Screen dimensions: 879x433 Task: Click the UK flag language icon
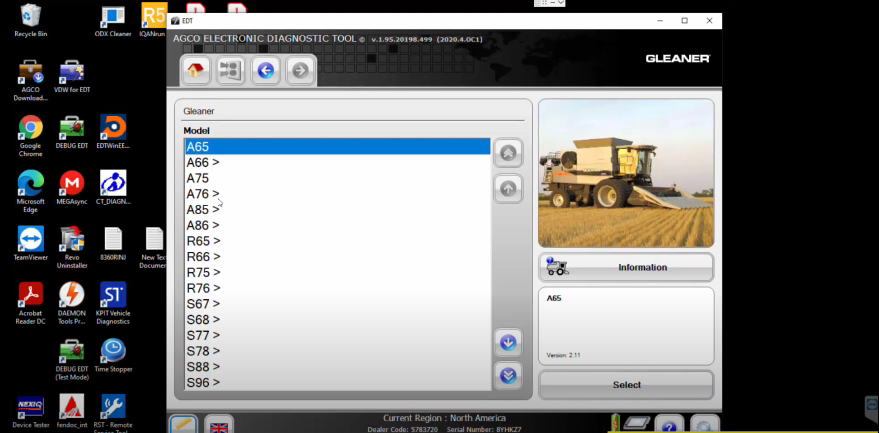tap(218, 425)
